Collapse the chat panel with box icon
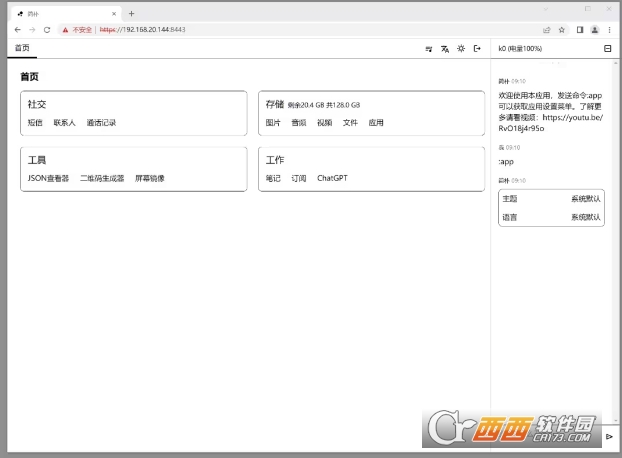 (x=607, y=48)
